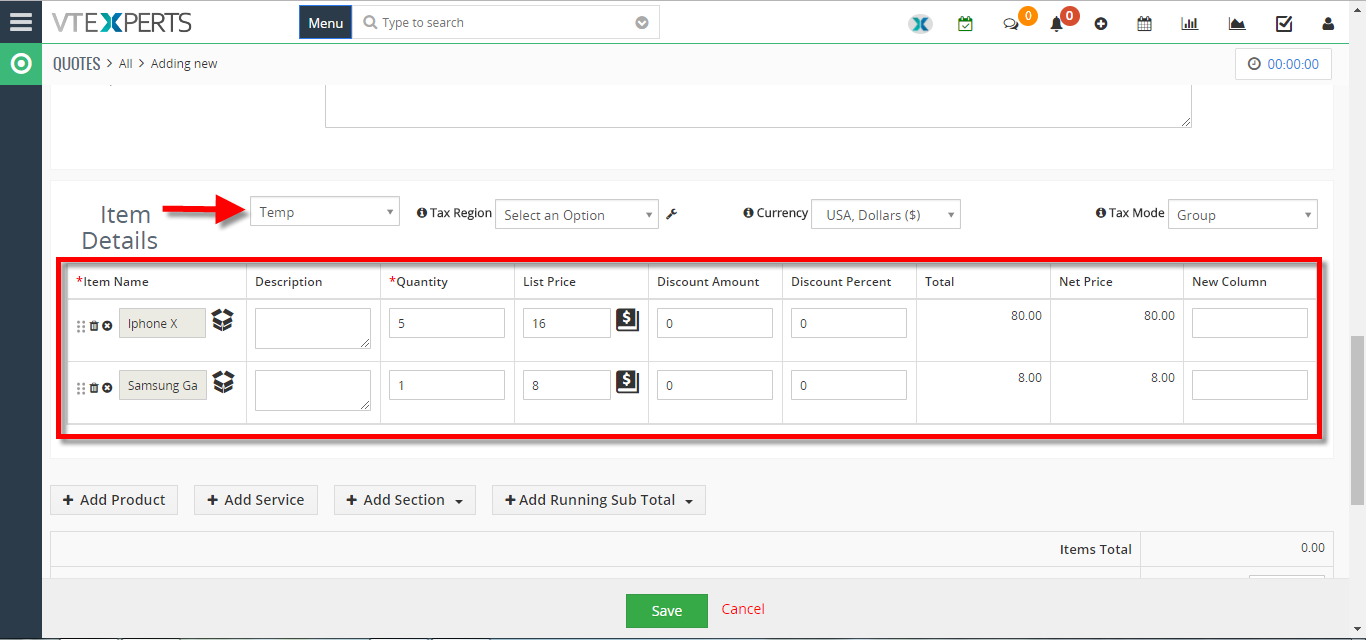Click the VTExperts logo
Image resolution: width=1366 pixels, height=640 pixels.
tap(123, 22)
